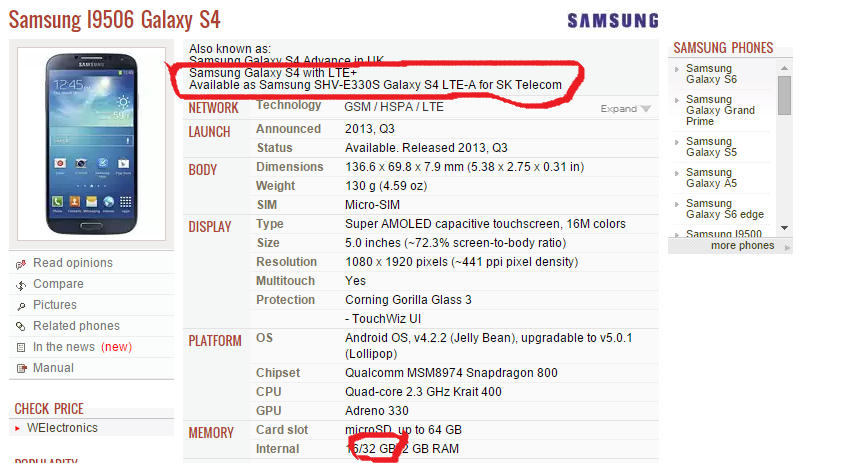Click 'Samsung I9506 Galaxy S4' page title
This screenshot has width=850, height=463.
point(114,20)
